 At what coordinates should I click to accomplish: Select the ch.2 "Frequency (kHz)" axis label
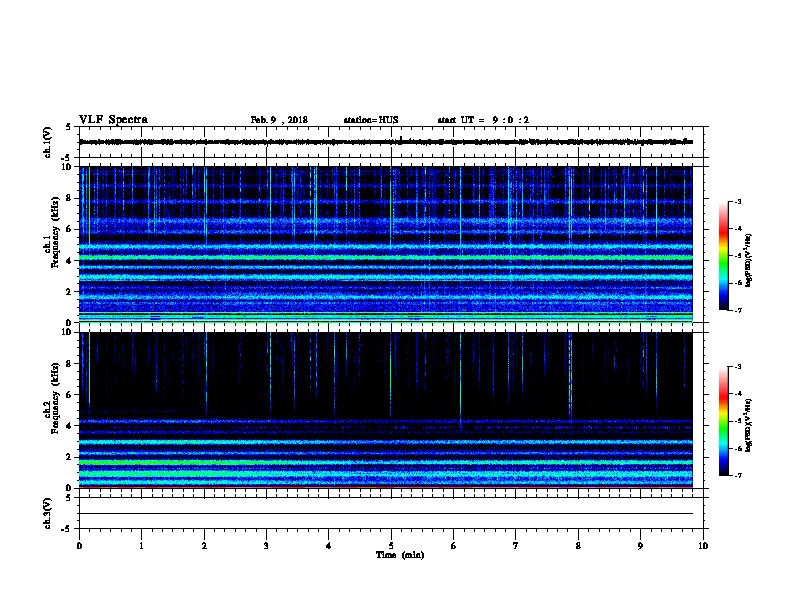click(56, 398)
